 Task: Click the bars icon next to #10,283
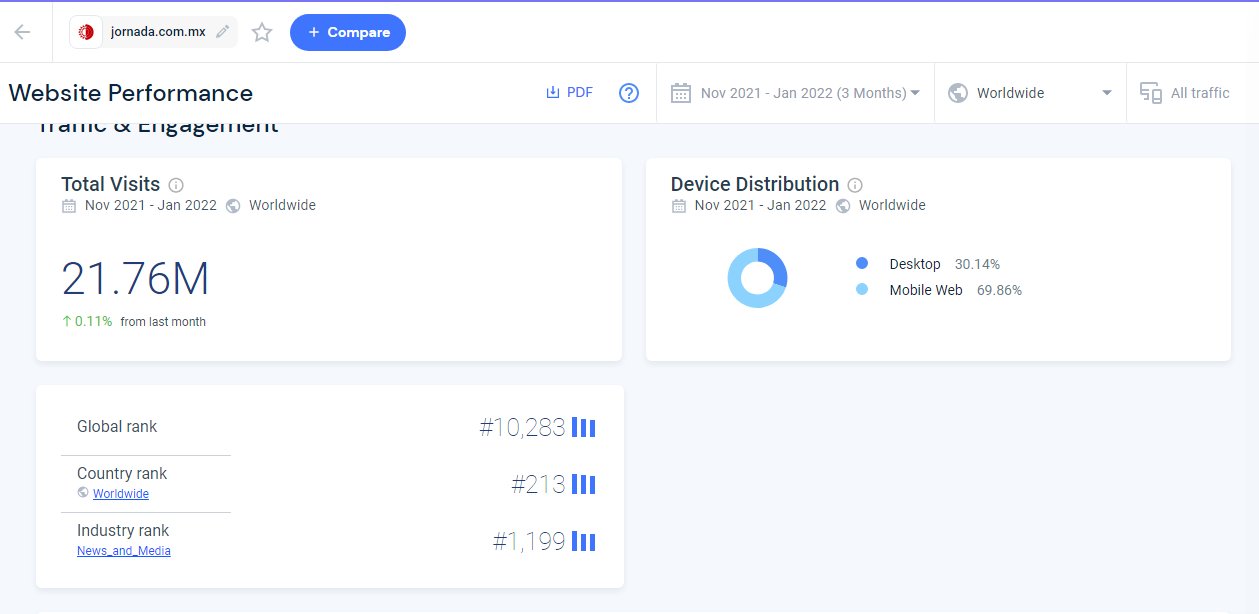(x=584, y=428)
